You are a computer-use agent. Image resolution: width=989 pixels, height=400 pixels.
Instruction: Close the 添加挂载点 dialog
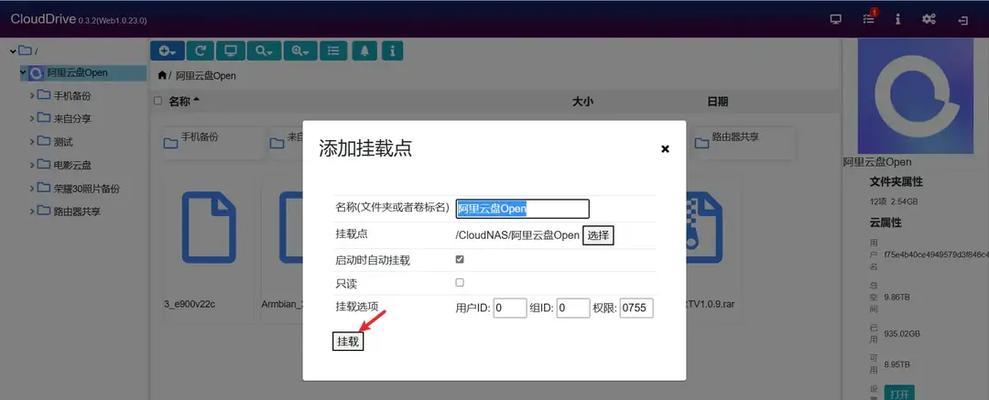click(665, 149)
